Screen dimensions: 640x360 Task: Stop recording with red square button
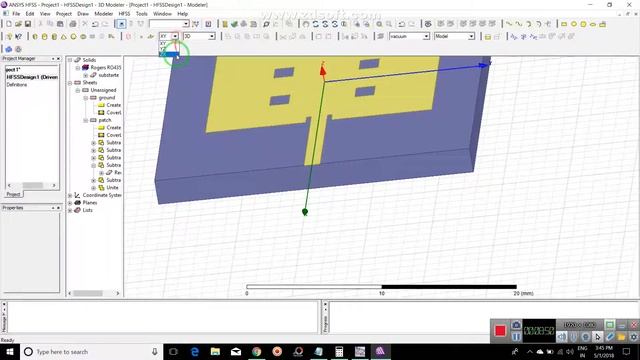pyautogui.click(x=500, y=331)
